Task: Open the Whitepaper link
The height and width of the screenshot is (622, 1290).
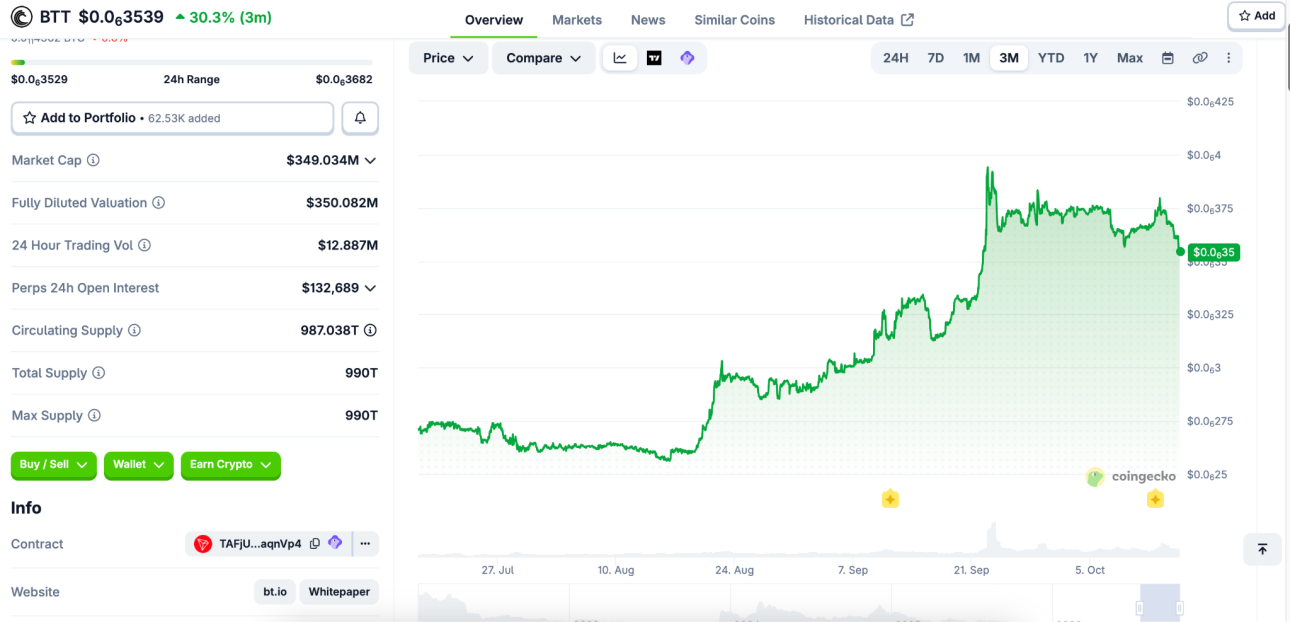Action: [x=339, y=592]
